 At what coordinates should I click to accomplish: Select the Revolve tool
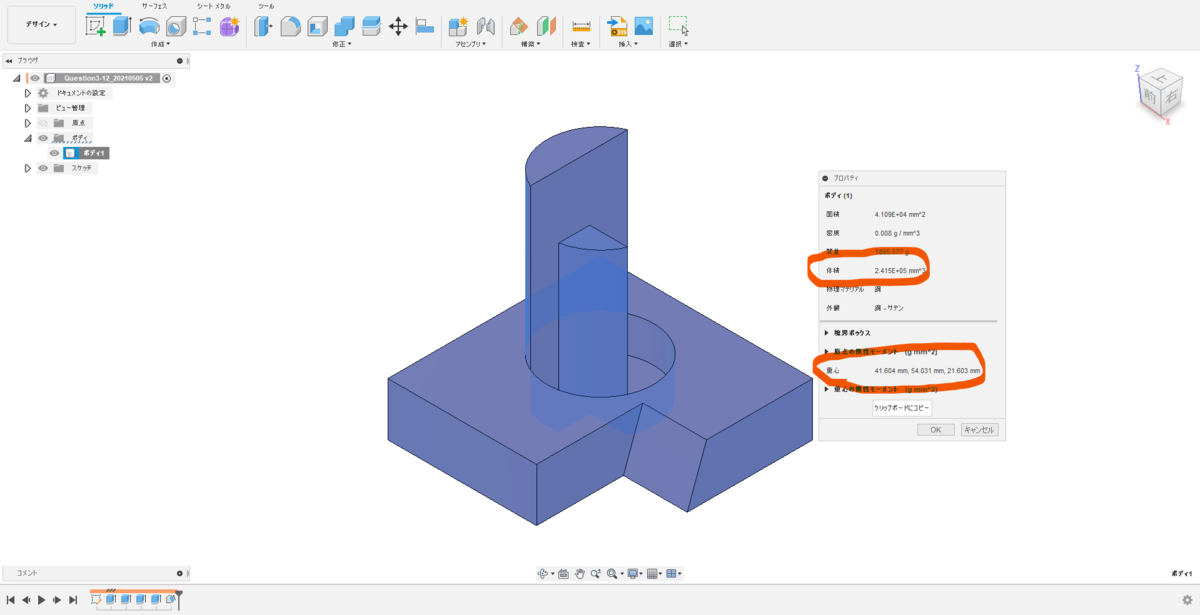(149, 27)
